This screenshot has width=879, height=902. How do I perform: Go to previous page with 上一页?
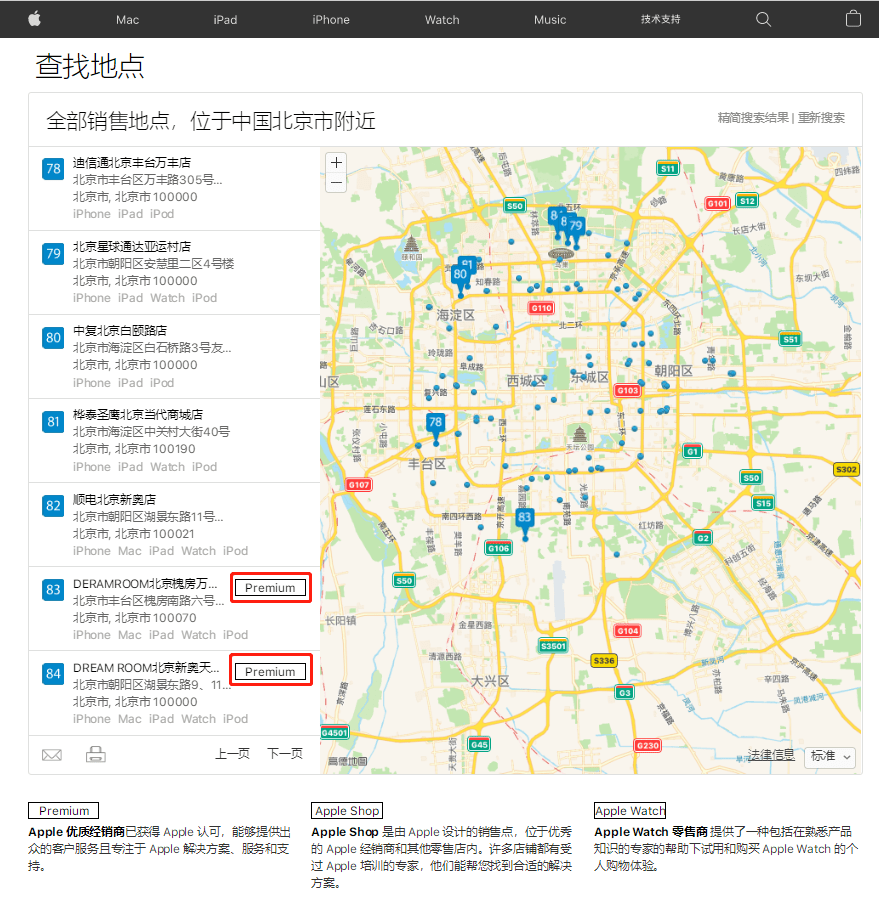(x=232, y=754)
